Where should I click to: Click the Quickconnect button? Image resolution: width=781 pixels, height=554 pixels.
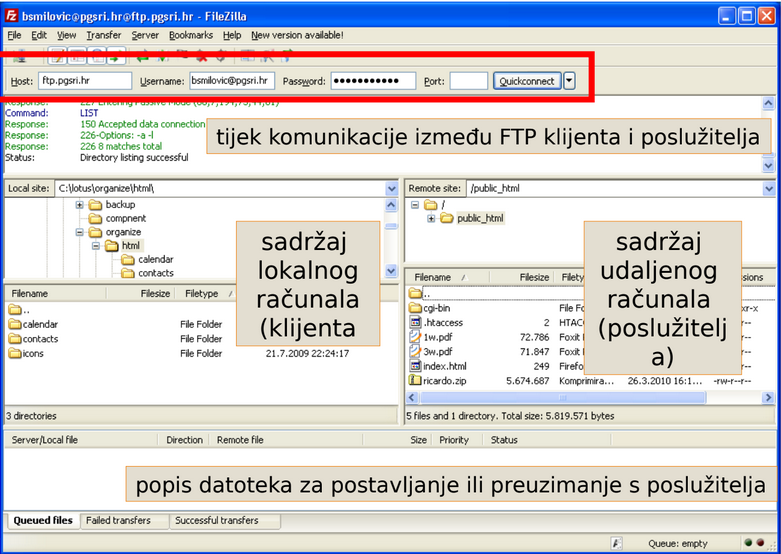(527, 81)
